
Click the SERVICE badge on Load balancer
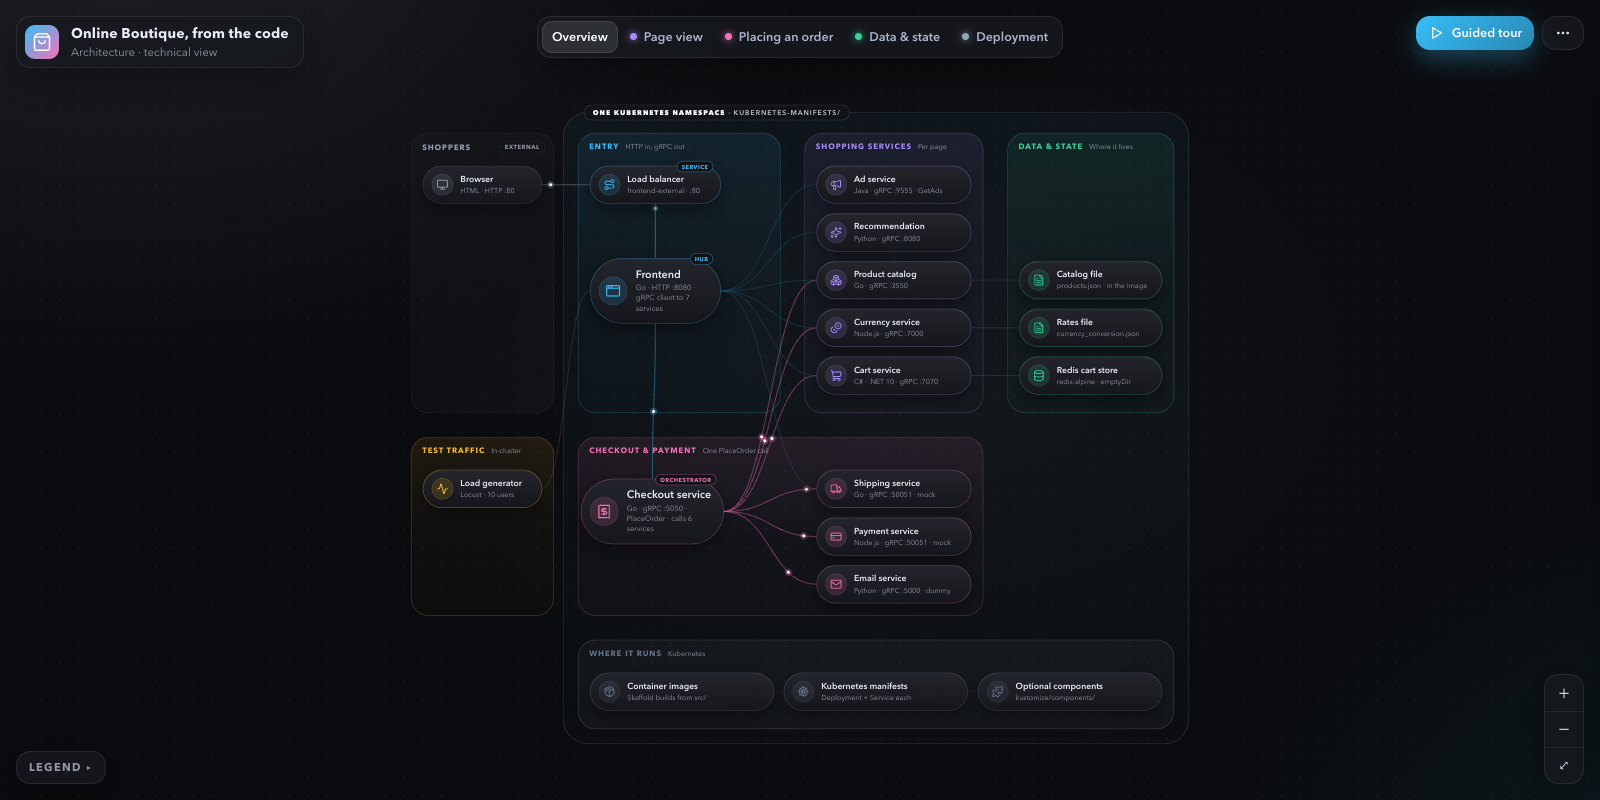point(695,167)
